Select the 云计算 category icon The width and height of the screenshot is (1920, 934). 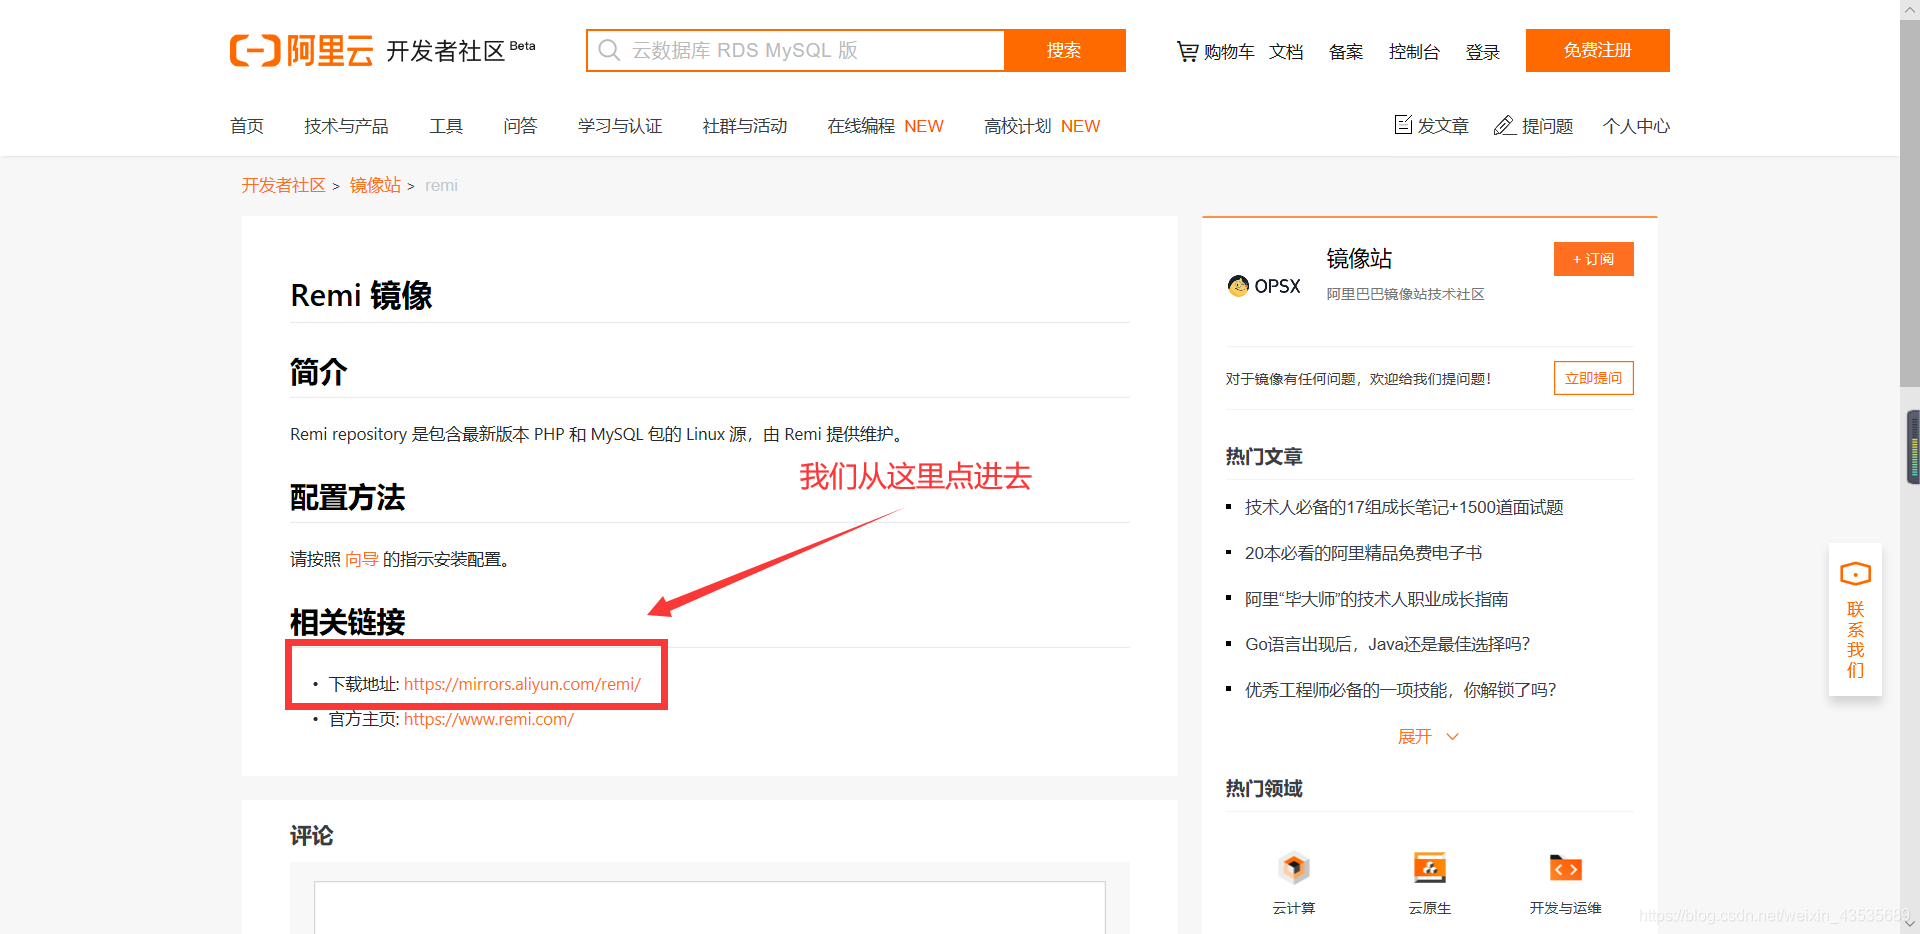tap(1293, 868)
